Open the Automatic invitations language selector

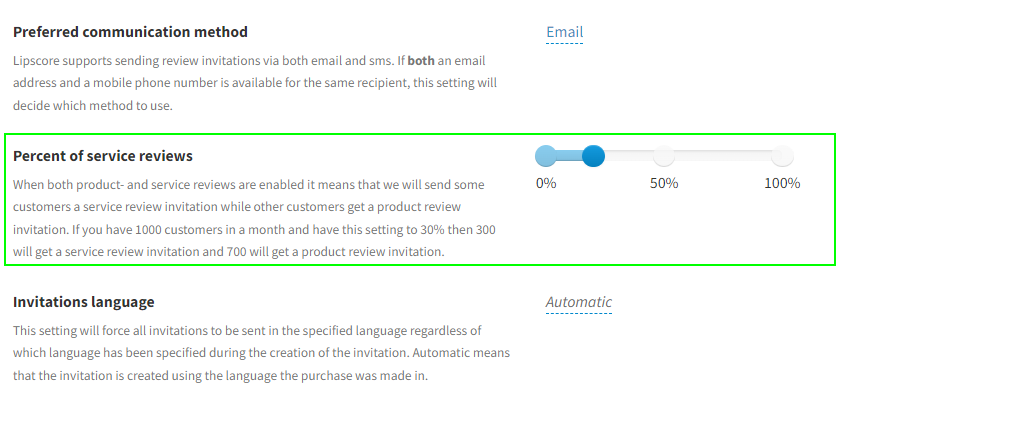pyautogui.click(x=578, y=302)
